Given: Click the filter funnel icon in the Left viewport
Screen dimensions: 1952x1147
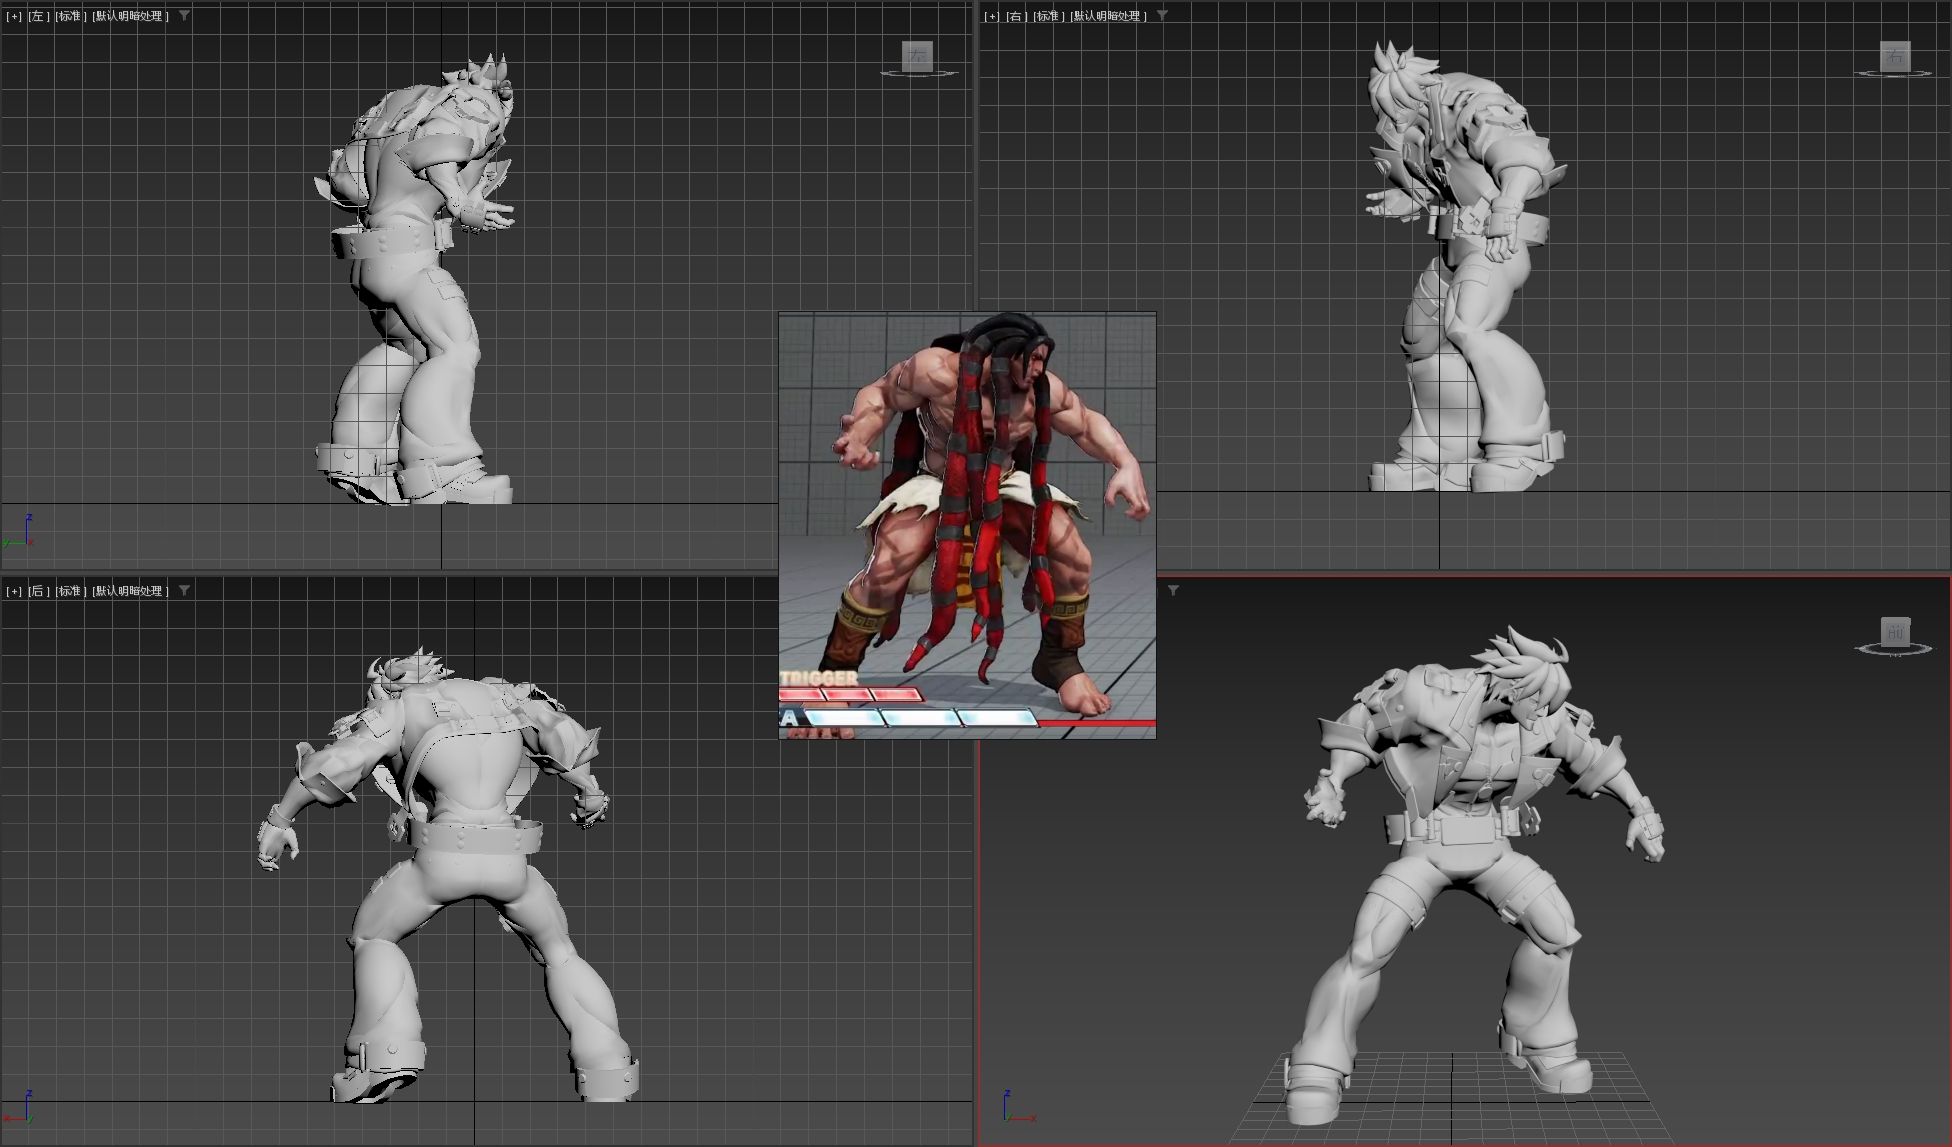Looking at the screenshot, I should (x=184, y=16).
